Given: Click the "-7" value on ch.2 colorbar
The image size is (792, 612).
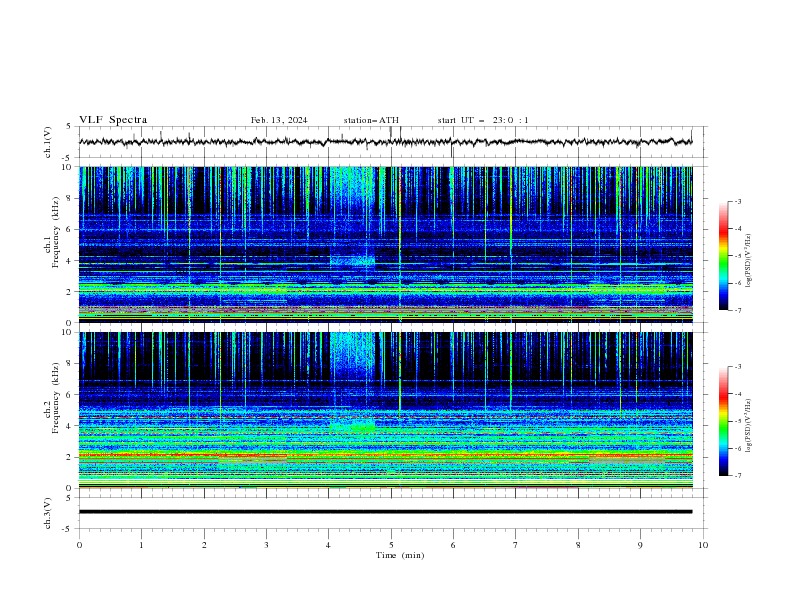Looking at the screenshot, I should point(738,476).
